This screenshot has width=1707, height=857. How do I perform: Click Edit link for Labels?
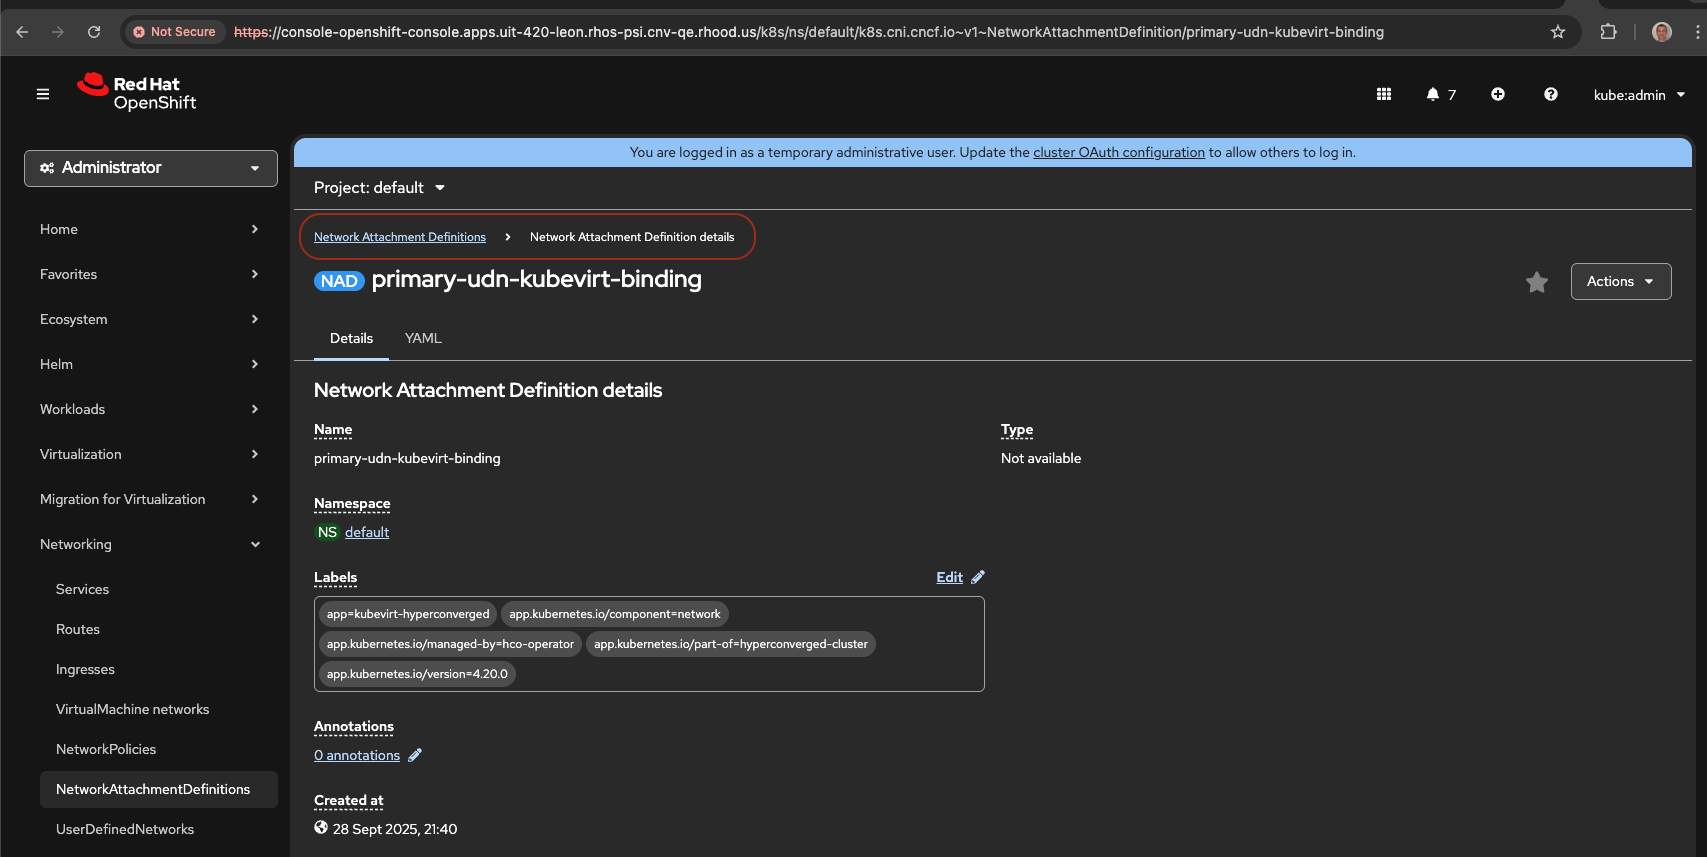(950, 577)
